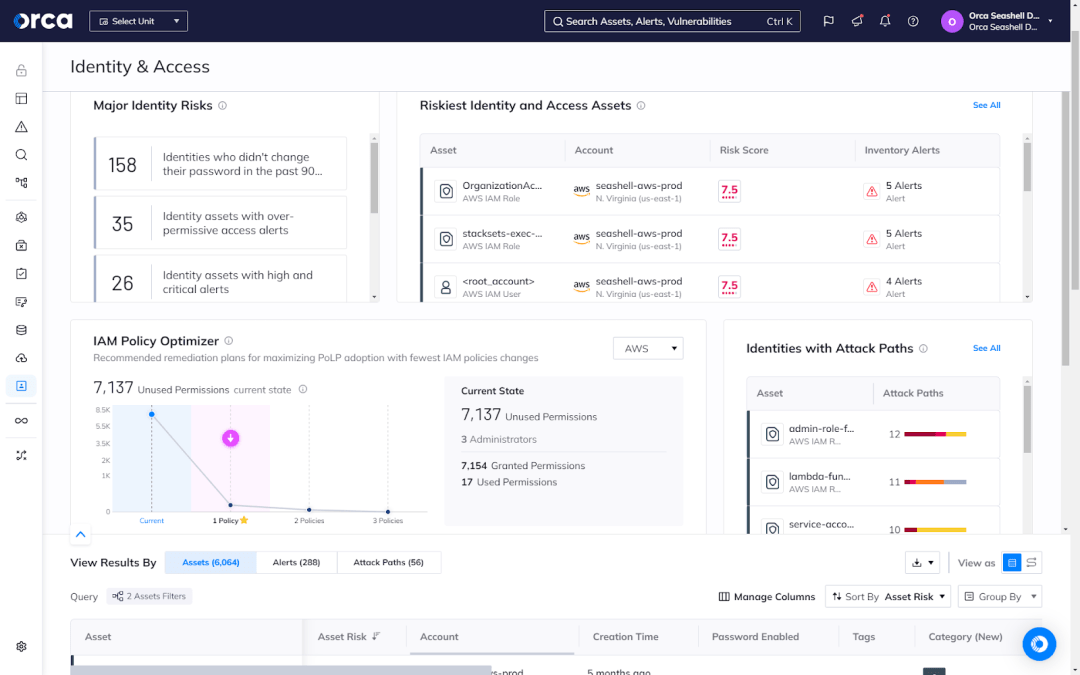Viewport: 1080px width, 675px height.
Task: Open the stacksets-exec-... asset row
Action: (x=710, y=239)
